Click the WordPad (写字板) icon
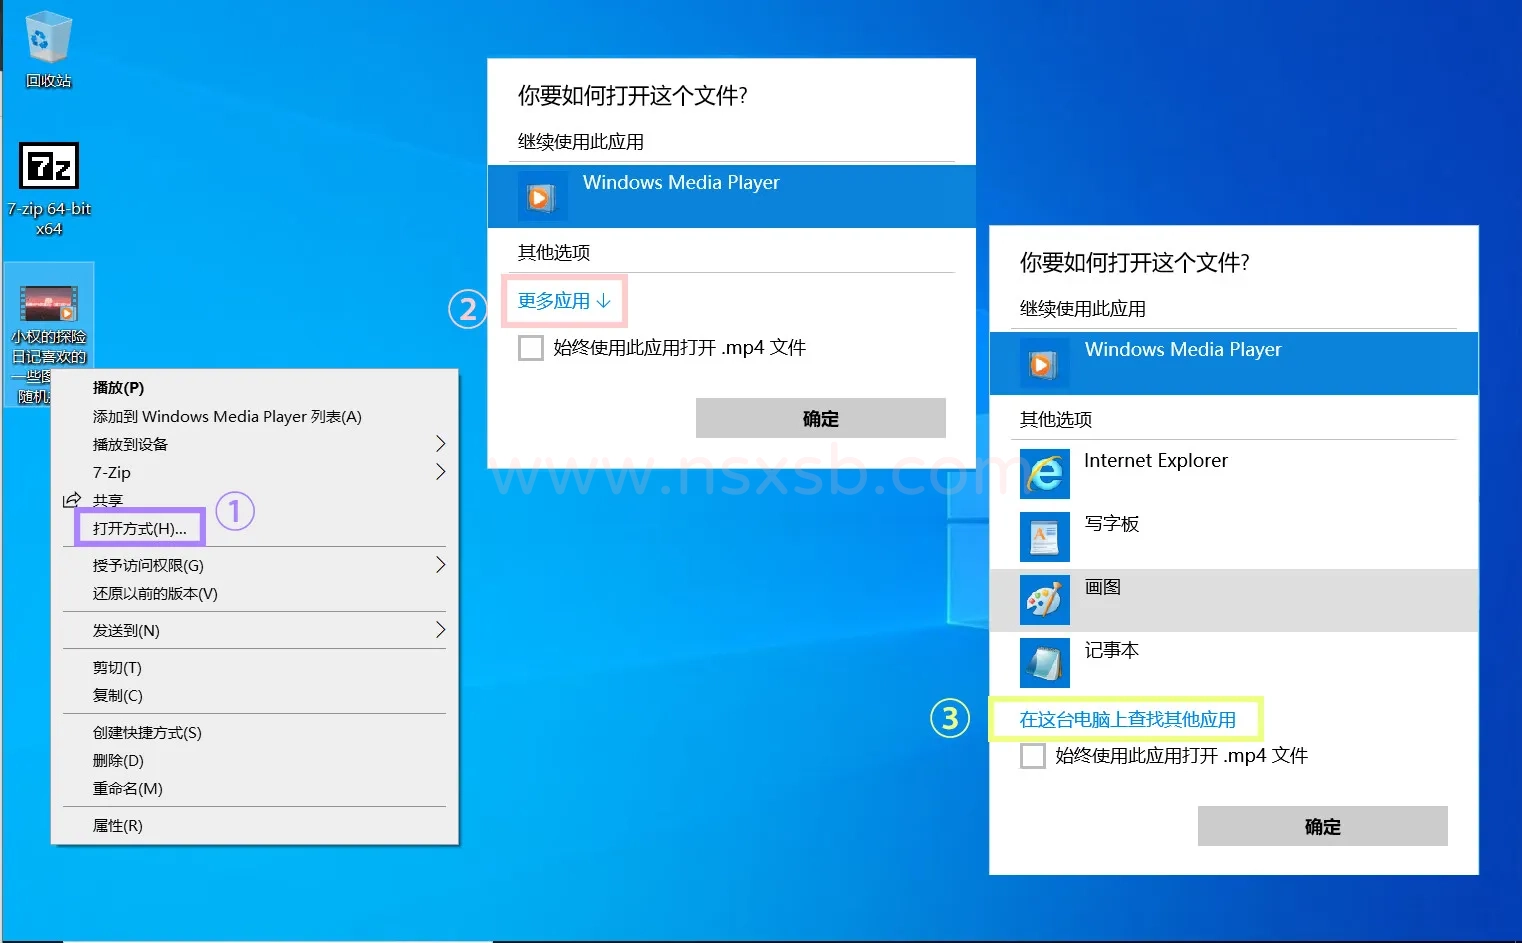 point(1045,537)
